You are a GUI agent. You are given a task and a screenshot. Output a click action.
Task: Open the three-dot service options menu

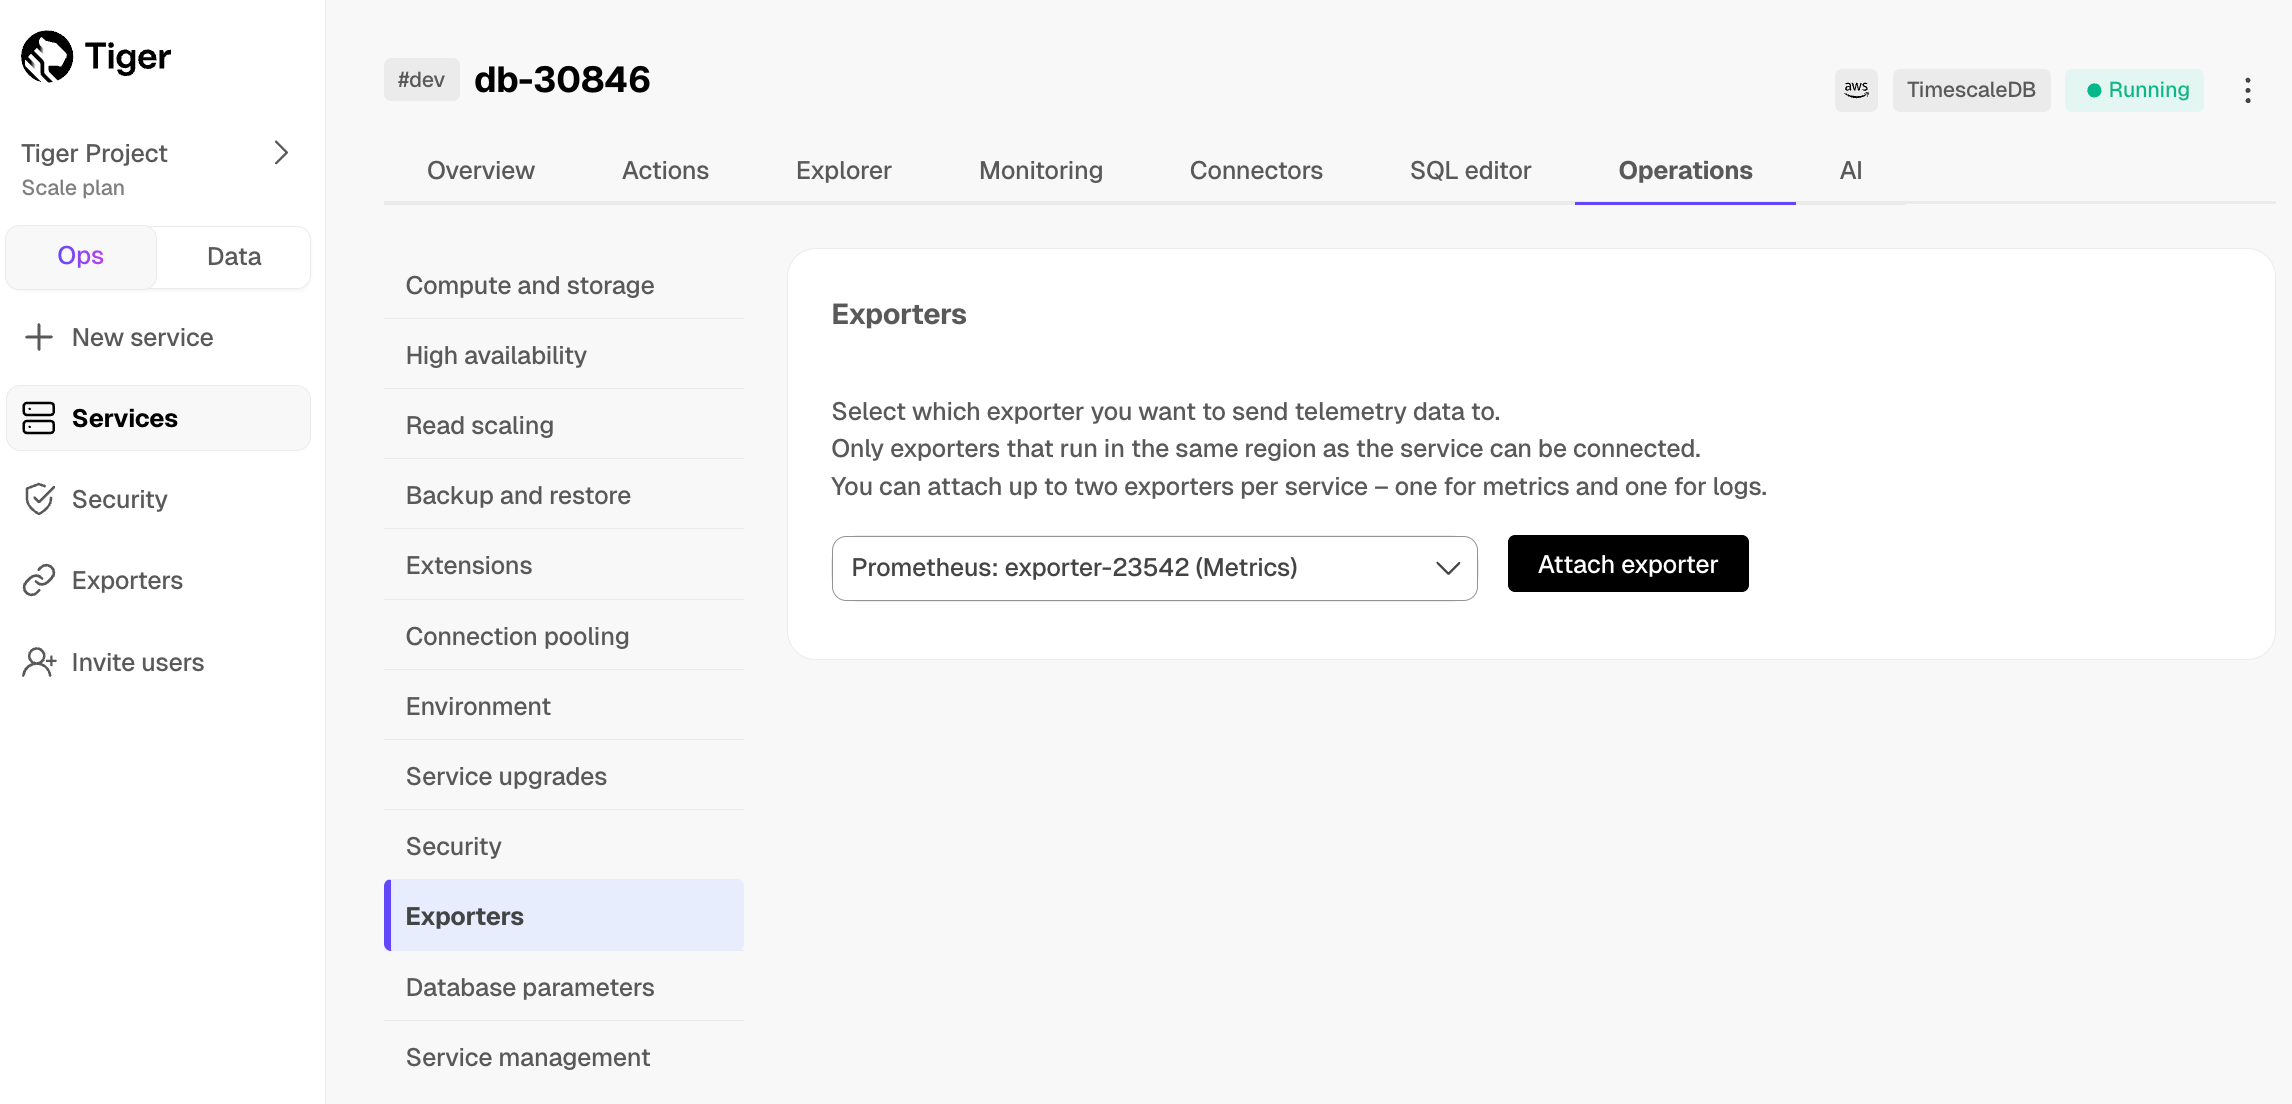(2247, 90)
